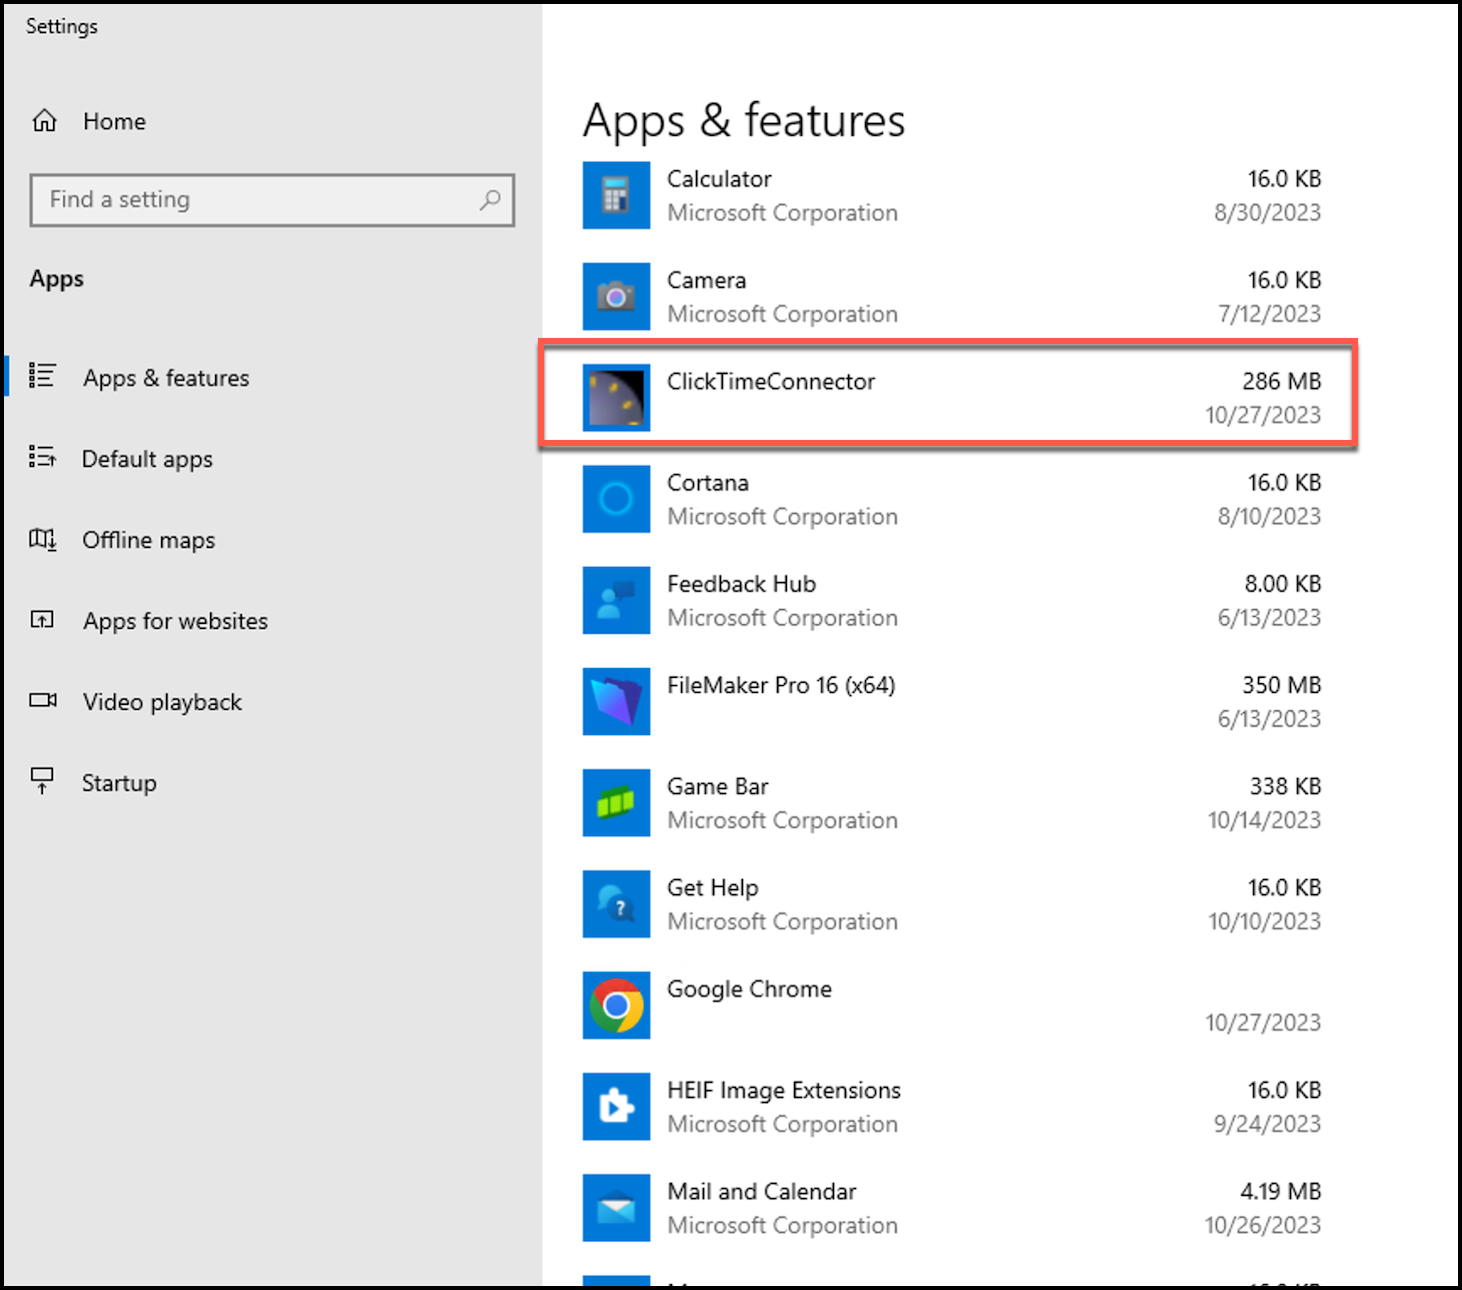The image size is (1462, 1290).
Task: Click the 9/24/2023 install date
Action: (x=1268, y=1124)
